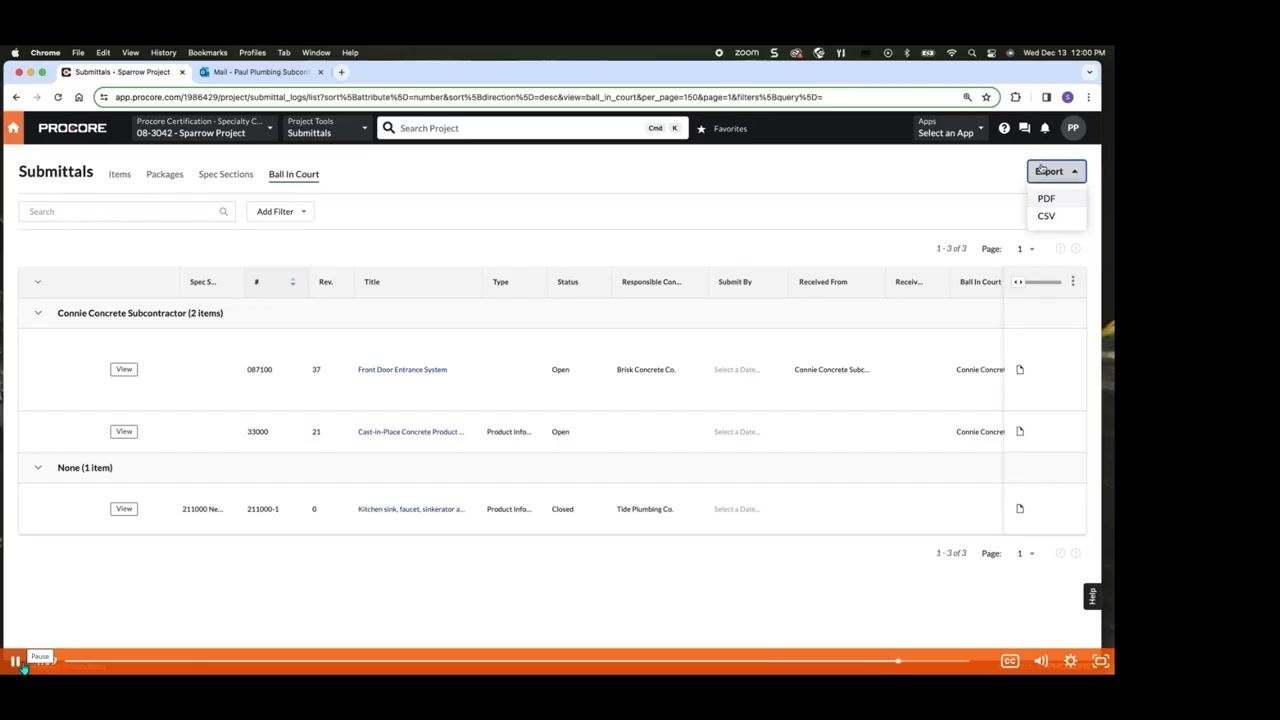Click the video settings gear icon
The image size is (1280, 720).
(x=1071, y=661)
